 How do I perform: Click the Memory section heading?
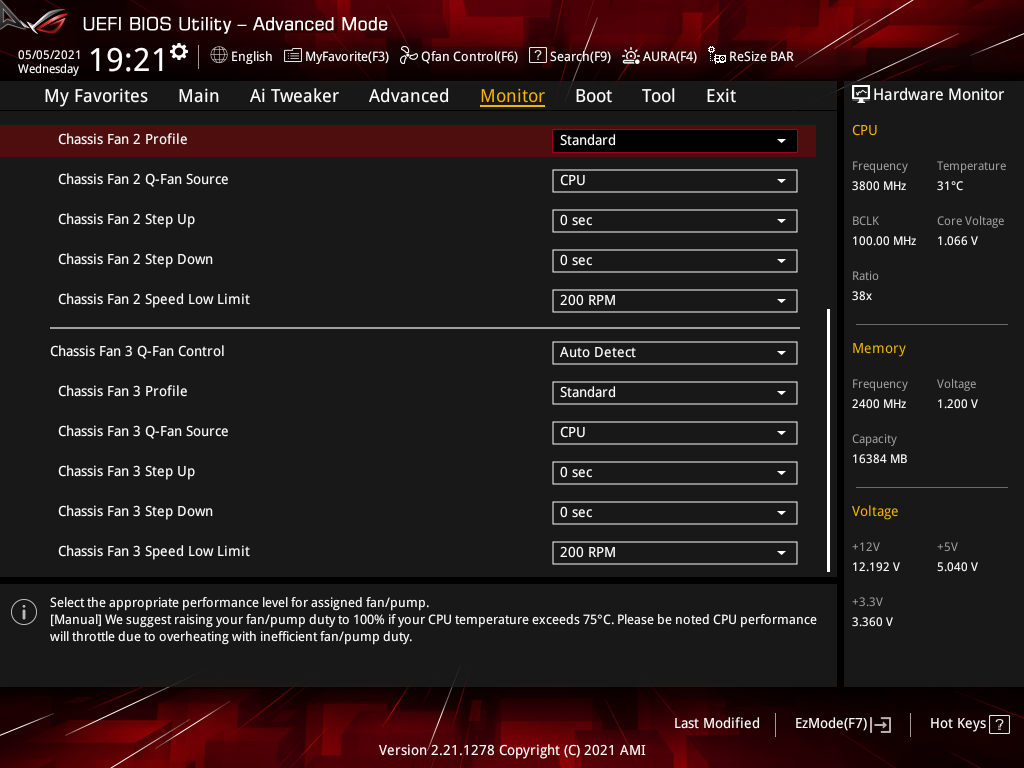click(878, 348)
